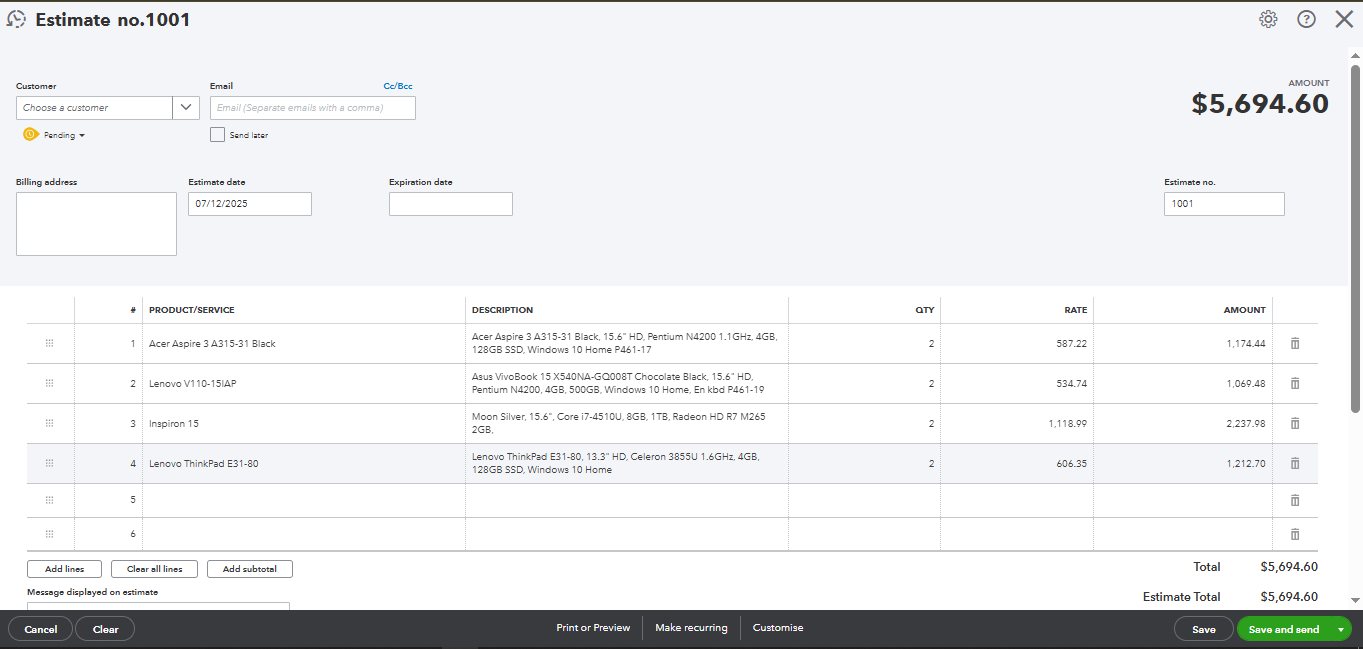Select product cell Lenovo V110-15IAP

pos(304,383)
